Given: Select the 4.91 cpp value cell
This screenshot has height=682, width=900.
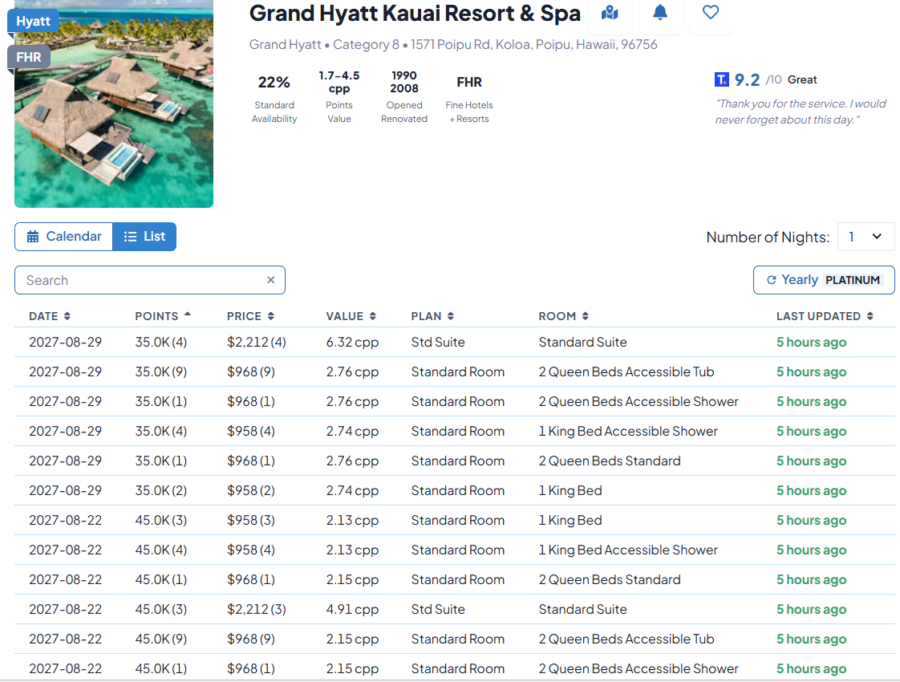Looking at the screenshot, I should coord(352,609).
